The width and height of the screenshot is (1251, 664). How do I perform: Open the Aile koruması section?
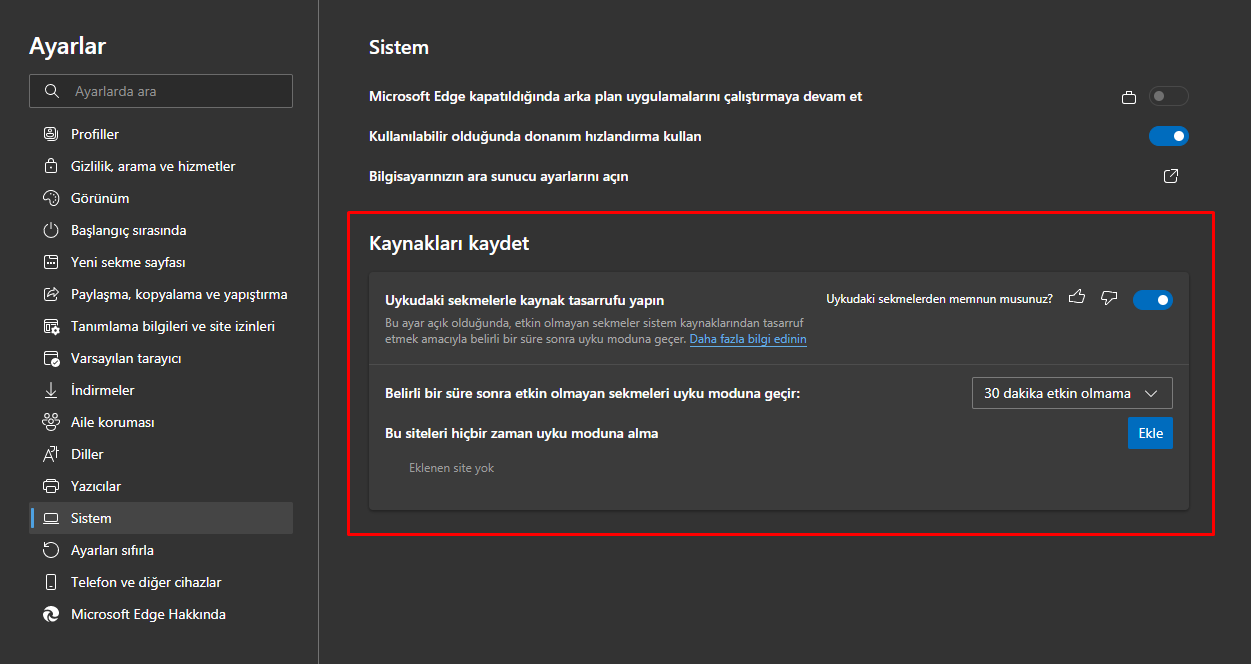click(121, 422)
